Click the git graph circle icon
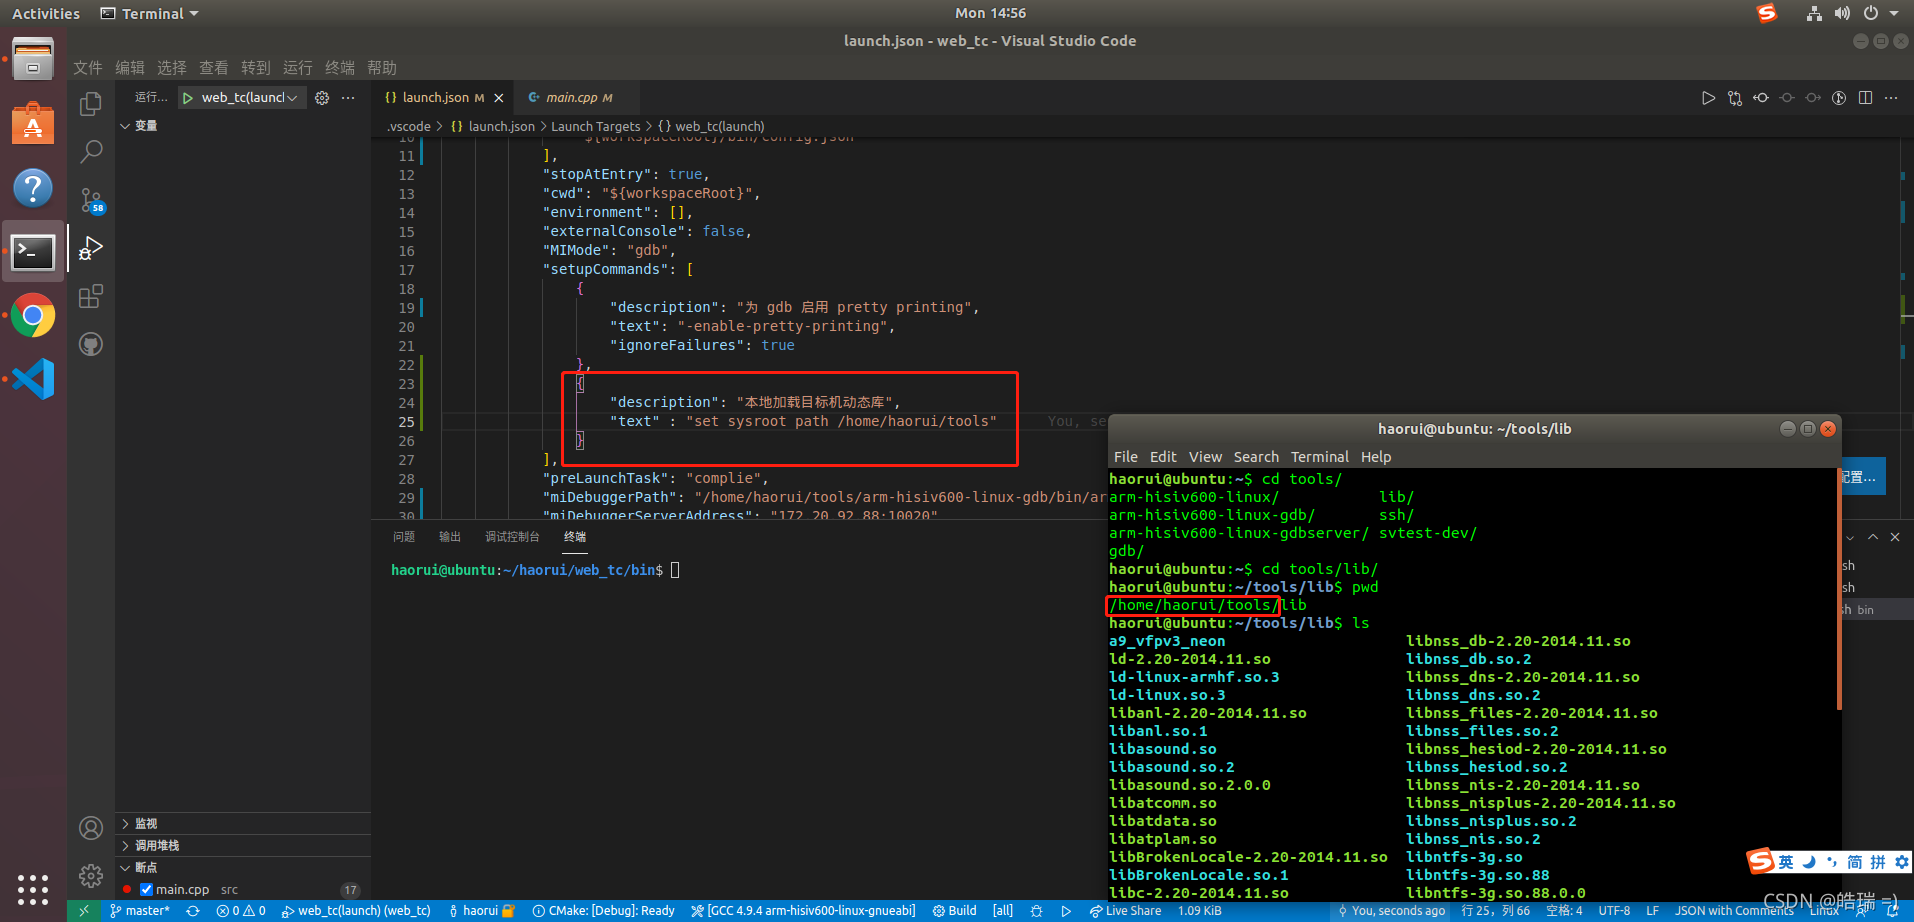Image resolution: width=1914 pixels, height=922 pixels. [x=1839, y=98]
